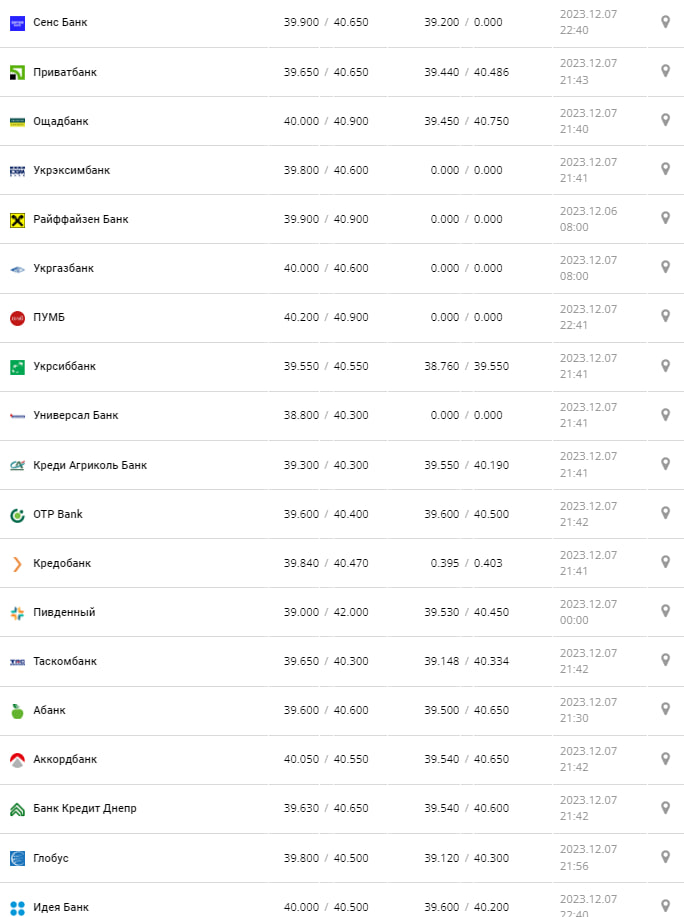The height and width of the screenshot is (917, 684).
Task: Click the Абанк green apple logo
Action: click(17, 711)
